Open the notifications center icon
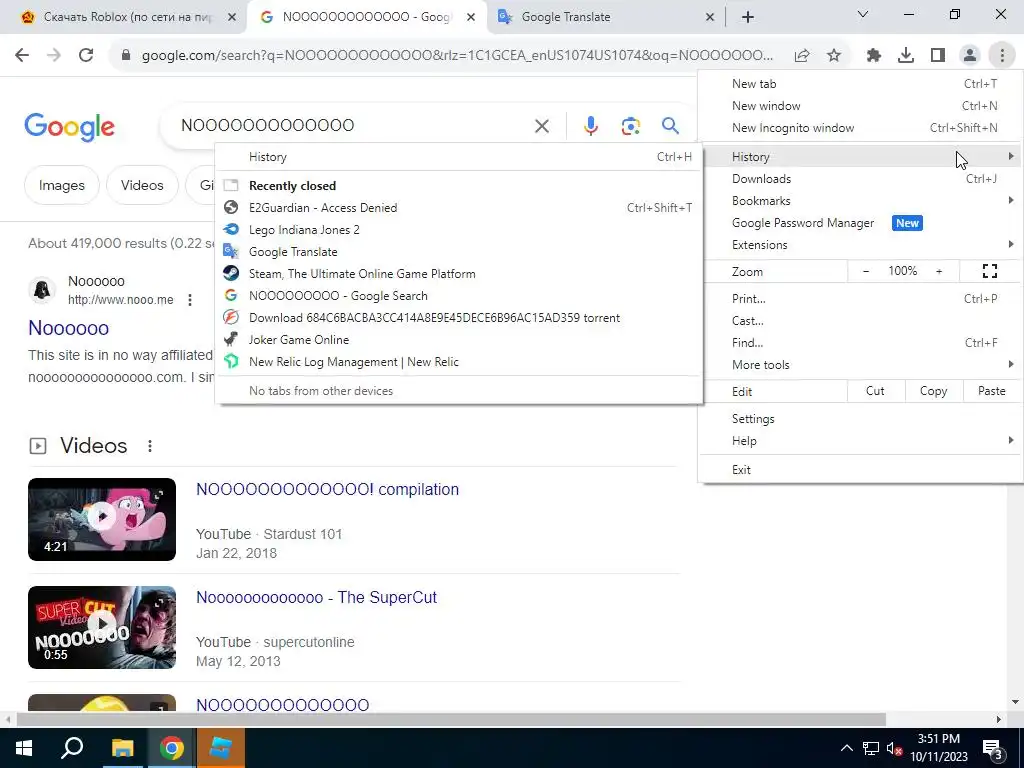1024x768 pixels. click(993, 749)
